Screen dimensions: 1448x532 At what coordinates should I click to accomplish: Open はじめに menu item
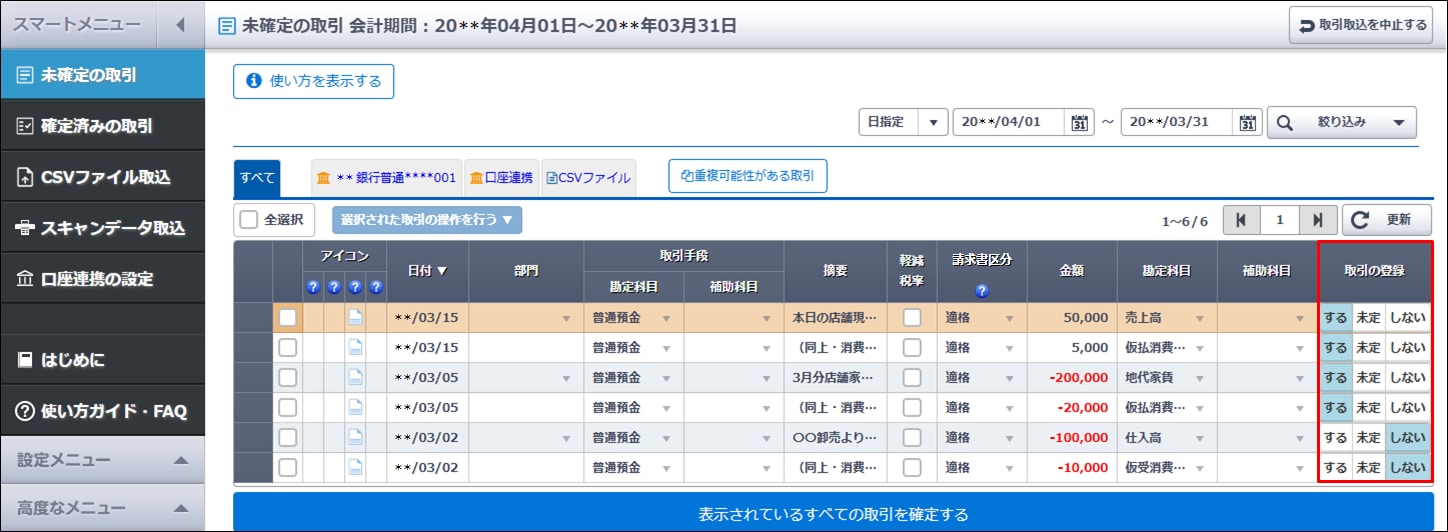pos(102,360)
